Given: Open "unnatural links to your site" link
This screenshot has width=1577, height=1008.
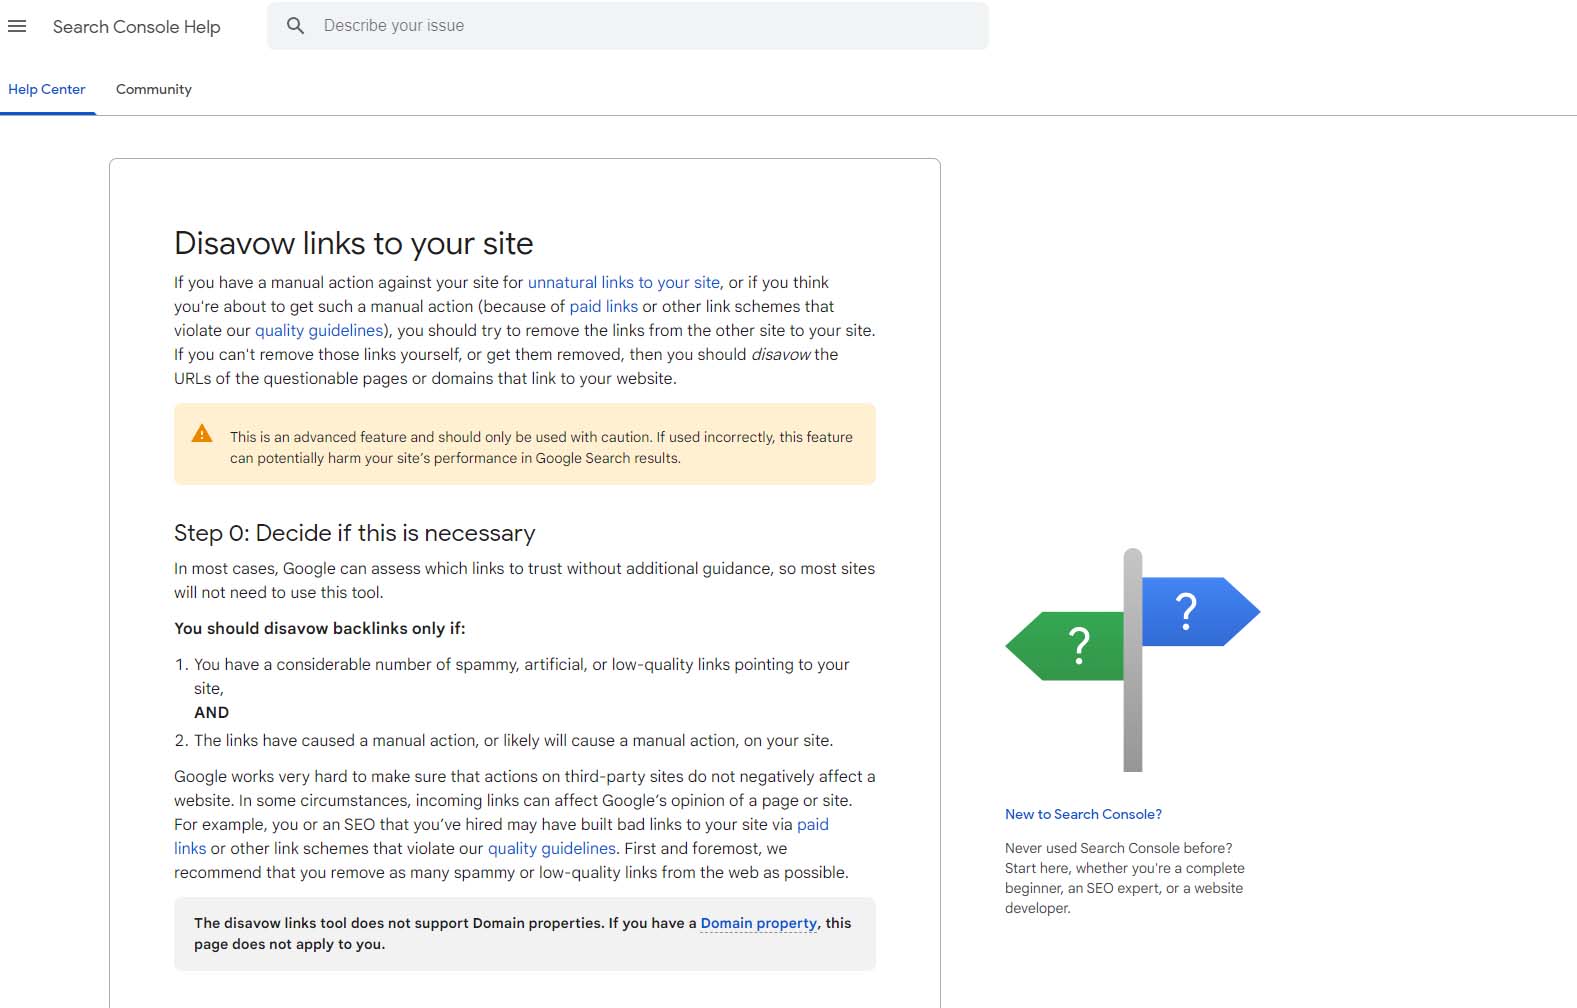Looking at the screenshot, I should coord(623,283).
